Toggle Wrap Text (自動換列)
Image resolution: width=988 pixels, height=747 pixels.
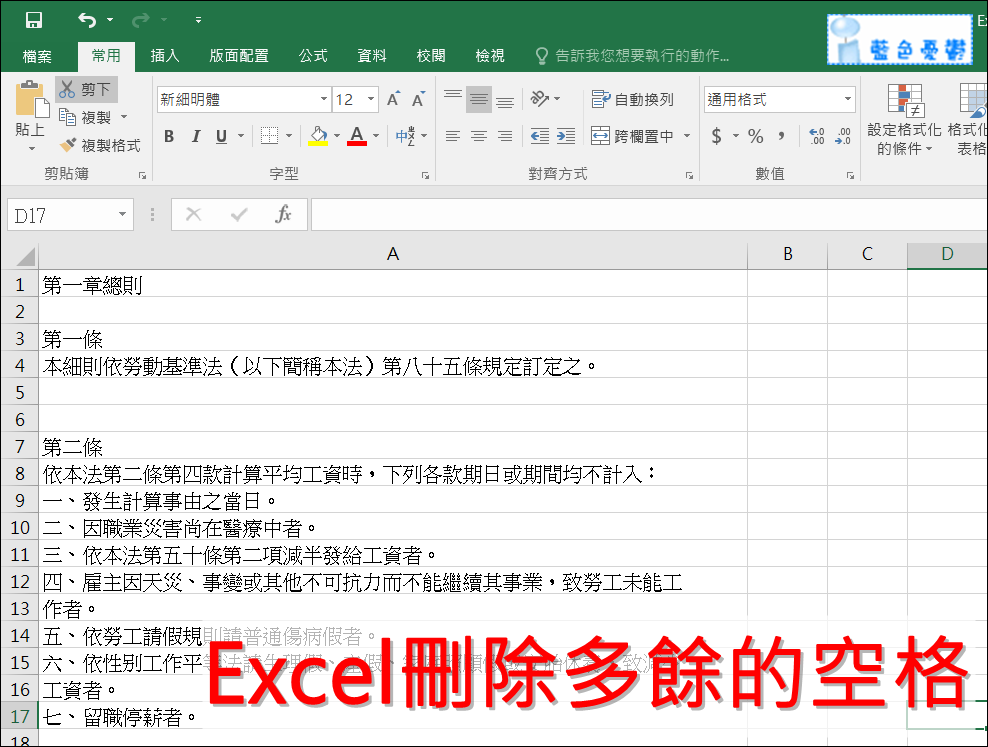633,100
